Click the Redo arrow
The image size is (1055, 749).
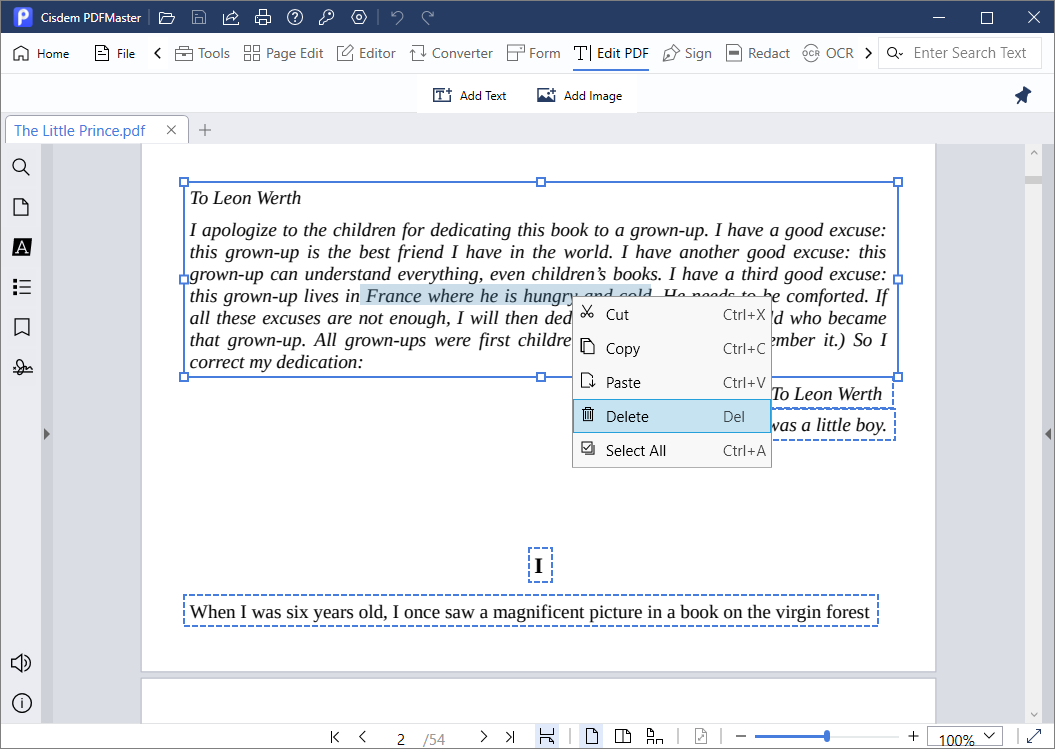428,17
